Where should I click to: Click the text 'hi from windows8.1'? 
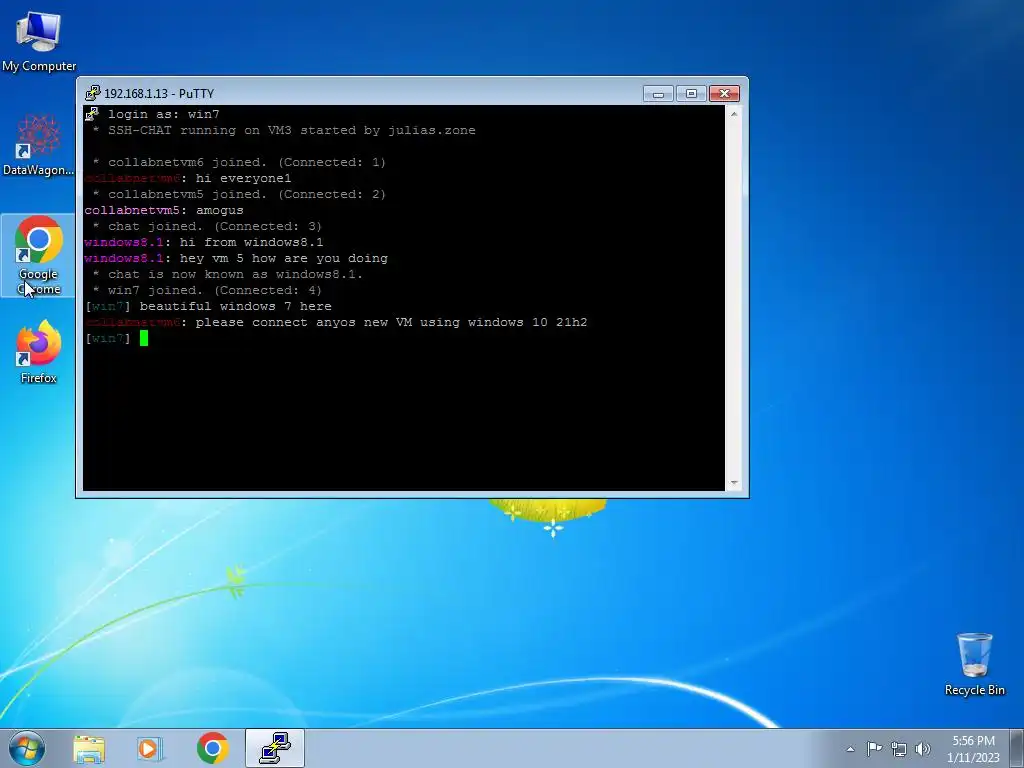click(x=251, y=242)
